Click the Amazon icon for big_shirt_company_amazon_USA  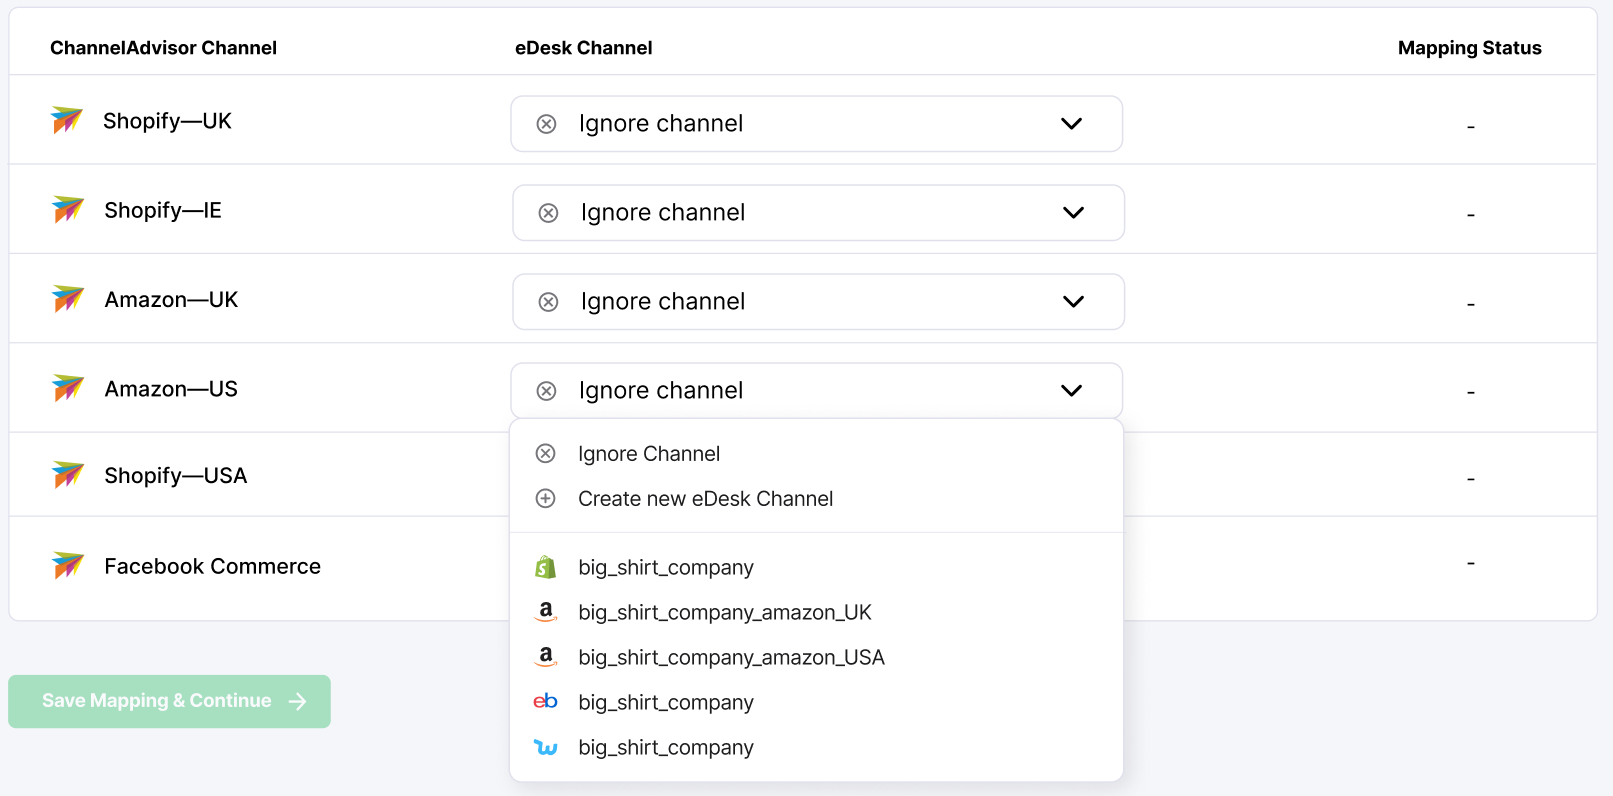(x=546, y=656)
